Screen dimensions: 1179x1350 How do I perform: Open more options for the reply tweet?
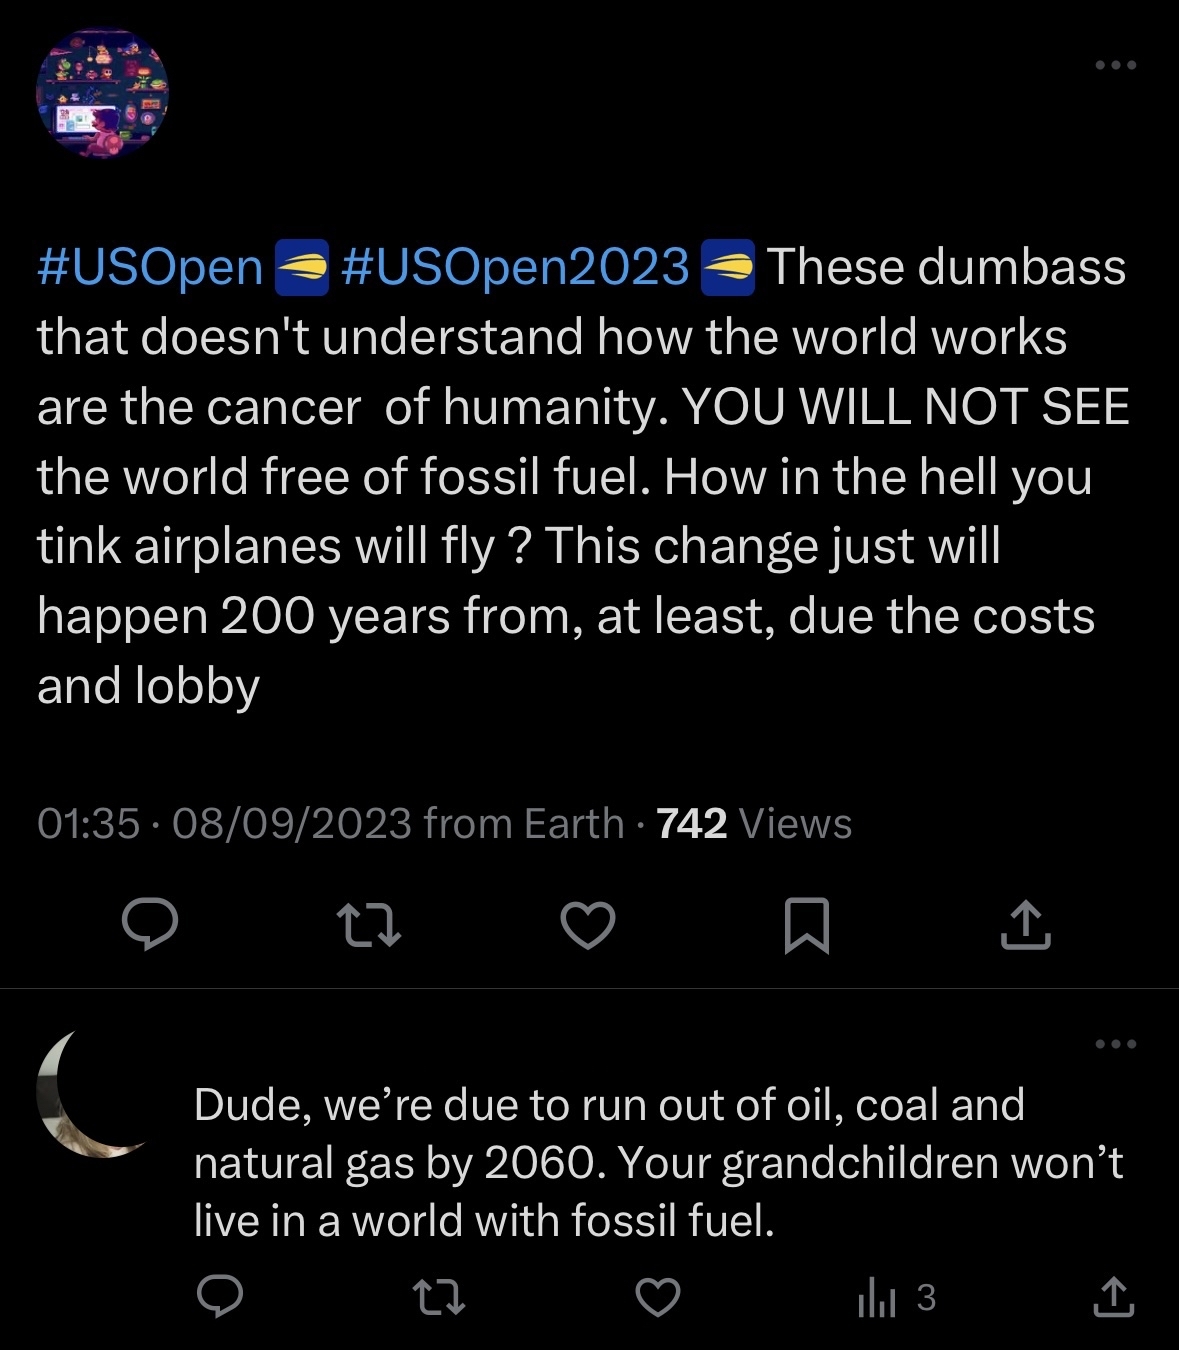tap(1116, 1044)
